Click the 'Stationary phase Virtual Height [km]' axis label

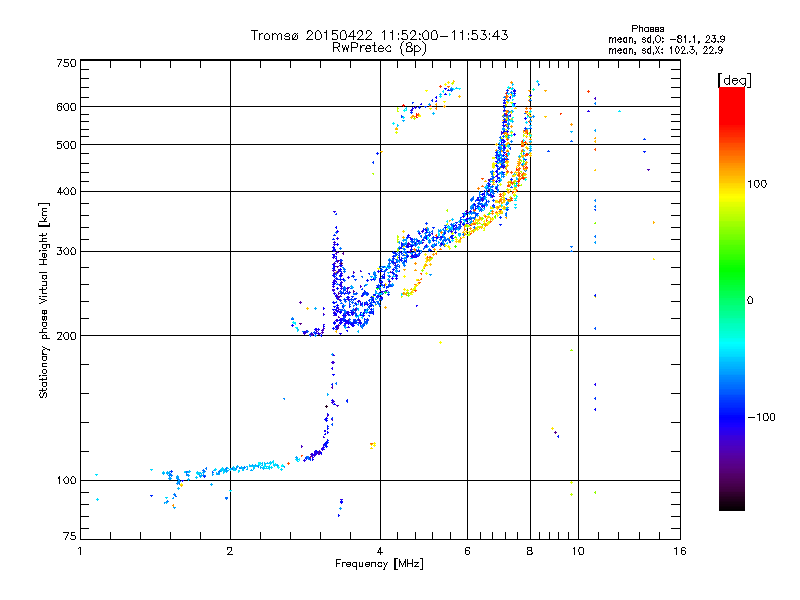44,300
